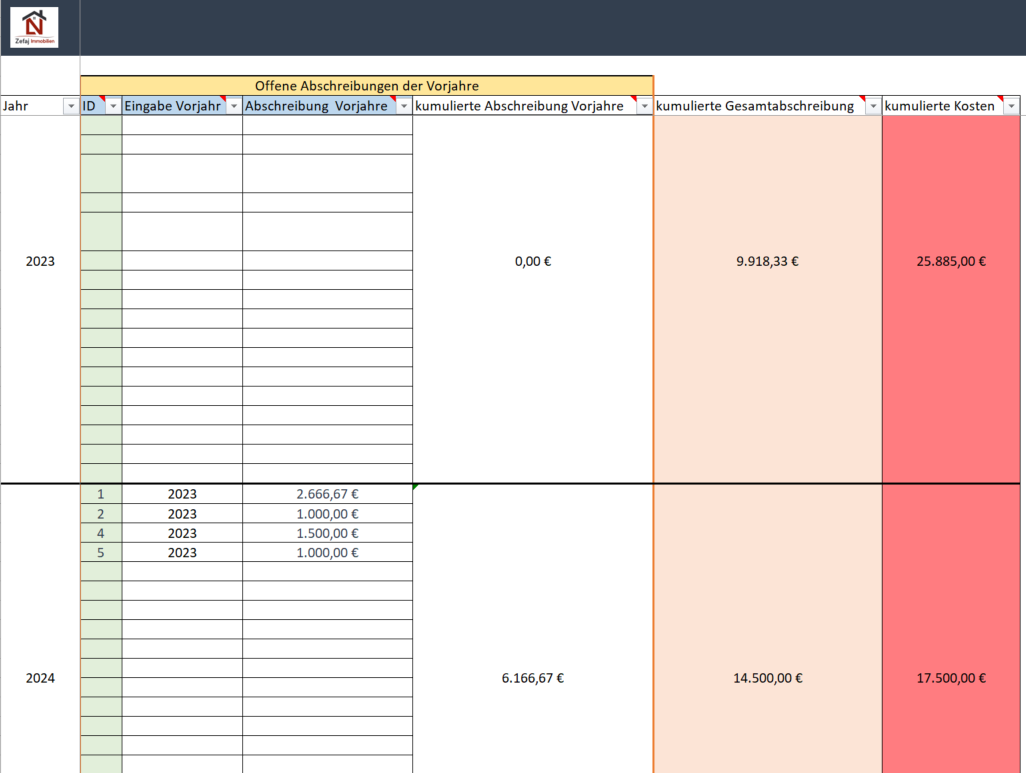Click the 9.918,33 € total depreciation cell

coord(767,262)
